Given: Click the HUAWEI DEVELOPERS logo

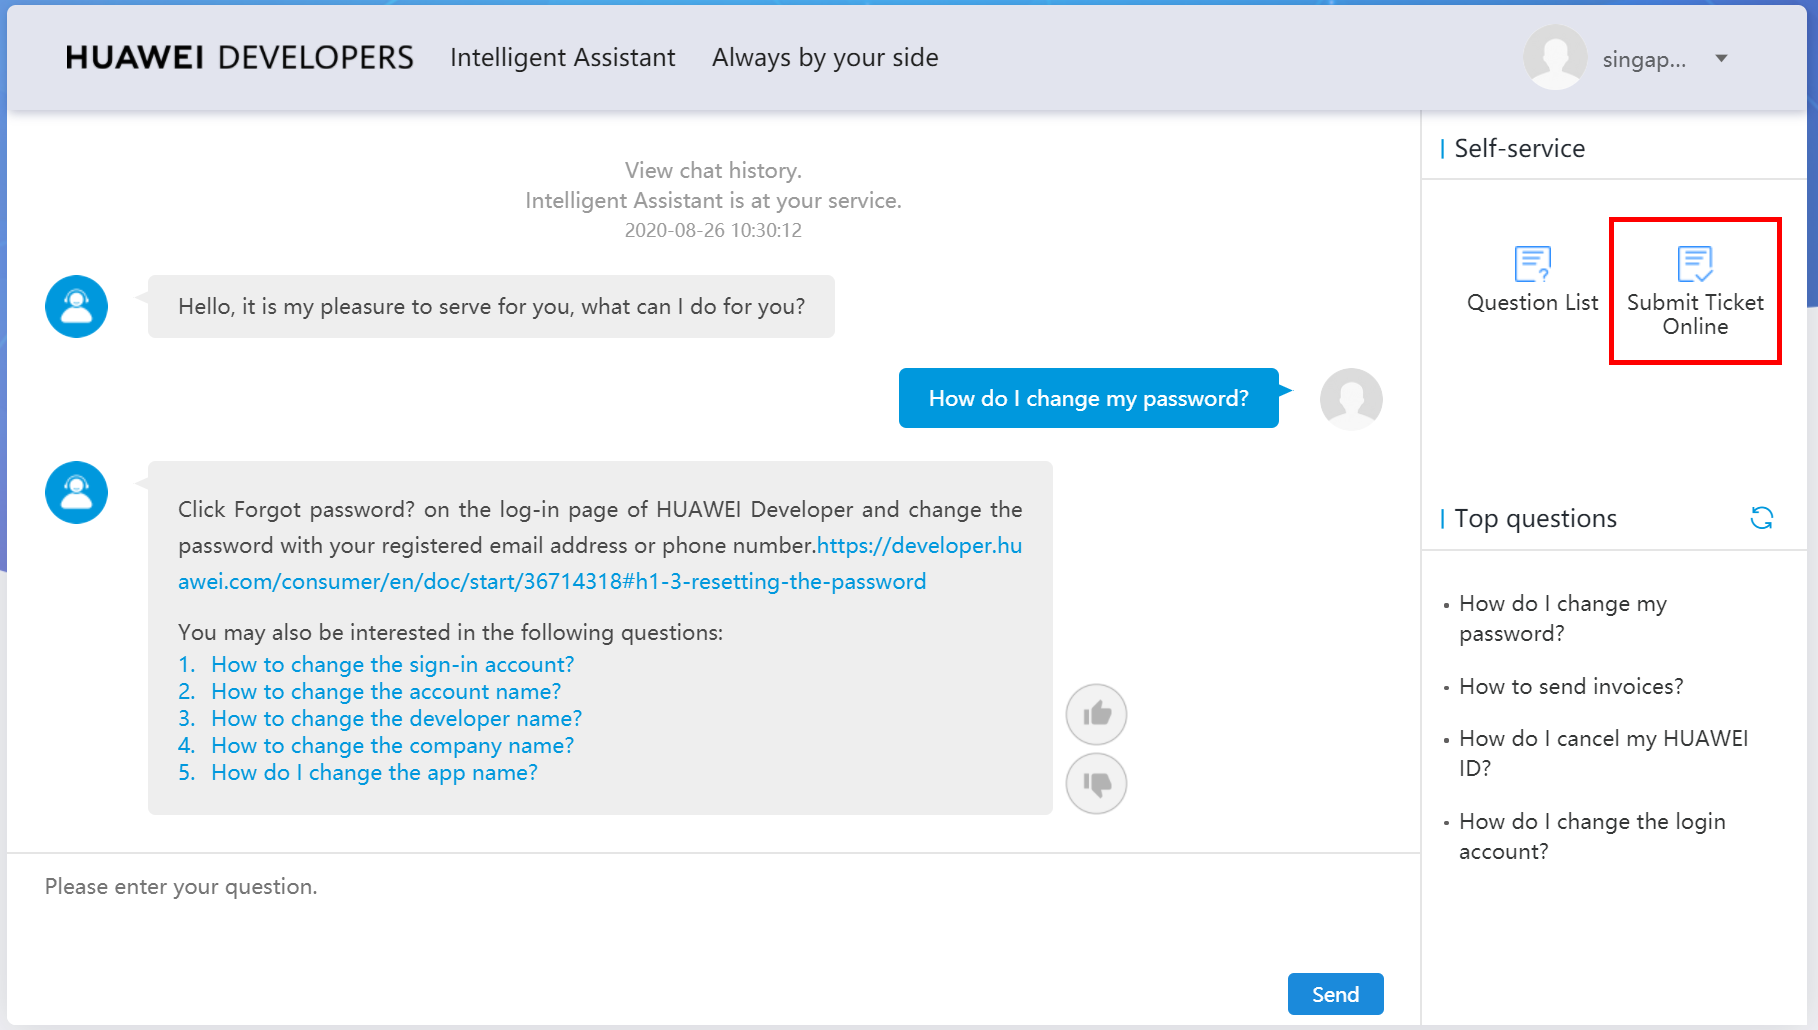Looking at the screenshot, I should click(239, 58).
